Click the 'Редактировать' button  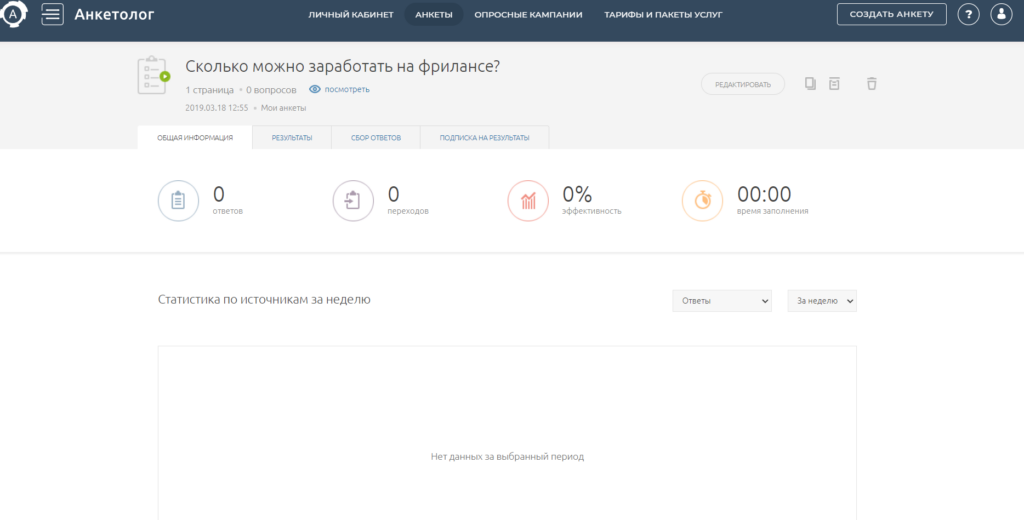743,85
